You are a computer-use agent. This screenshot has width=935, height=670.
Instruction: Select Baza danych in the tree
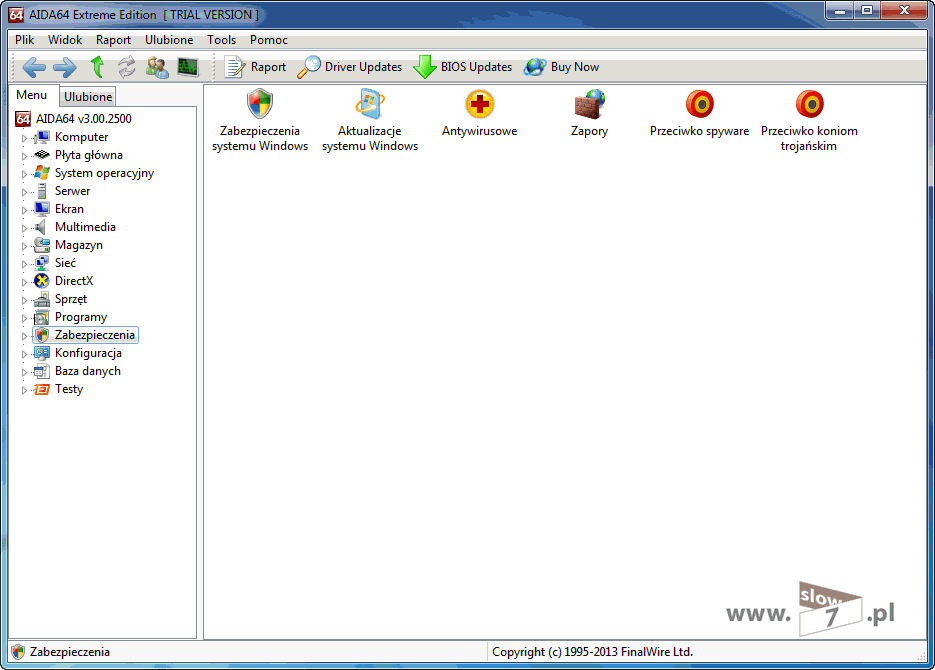[x=88, y=371]
